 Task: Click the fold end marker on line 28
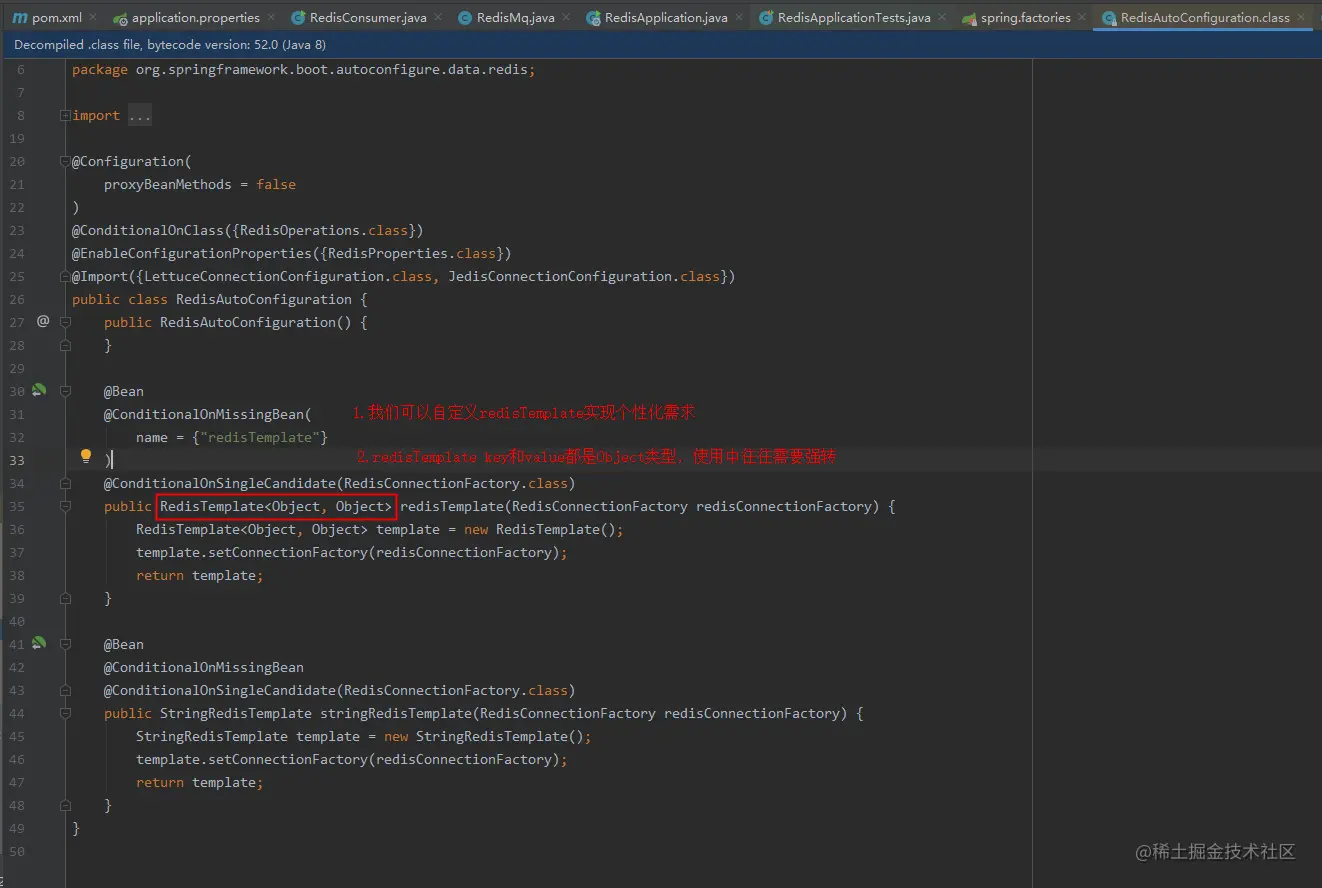tap(65, 345)
